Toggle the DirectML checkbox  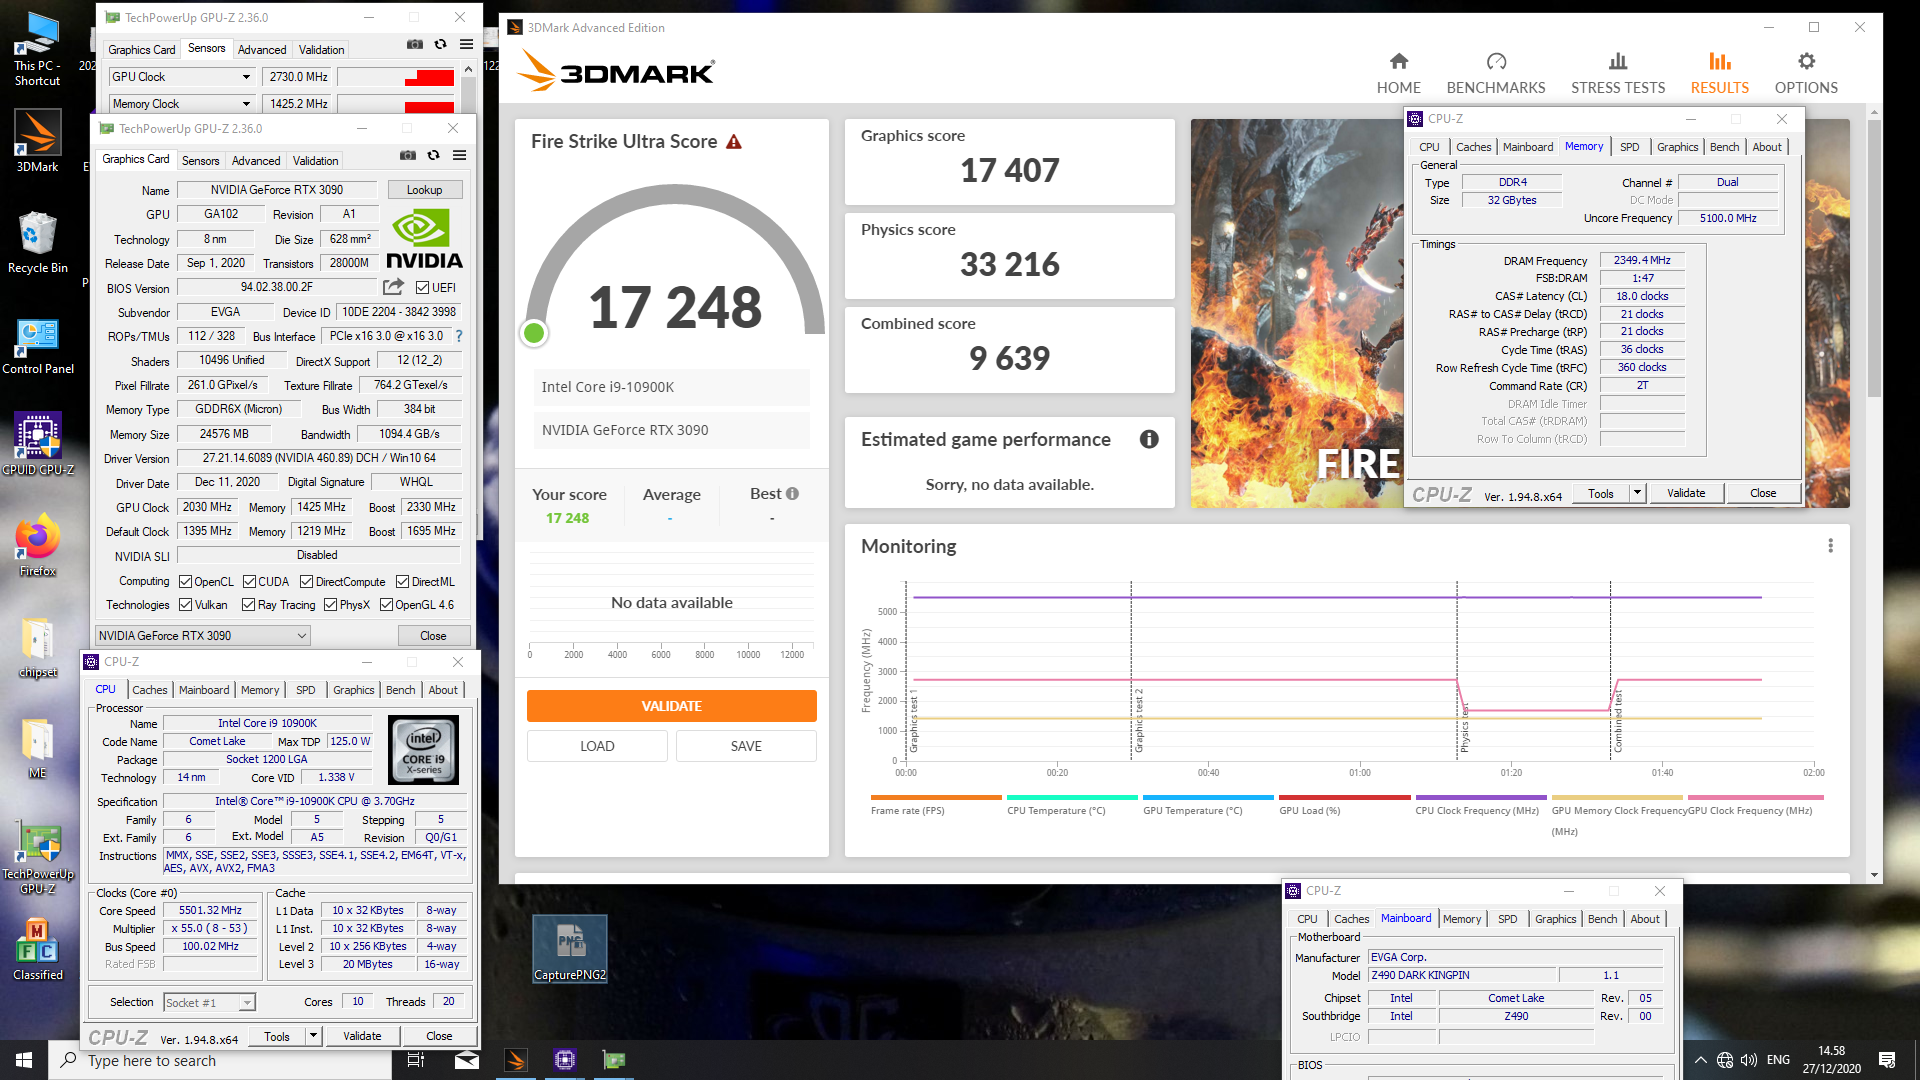pos(402,582)
